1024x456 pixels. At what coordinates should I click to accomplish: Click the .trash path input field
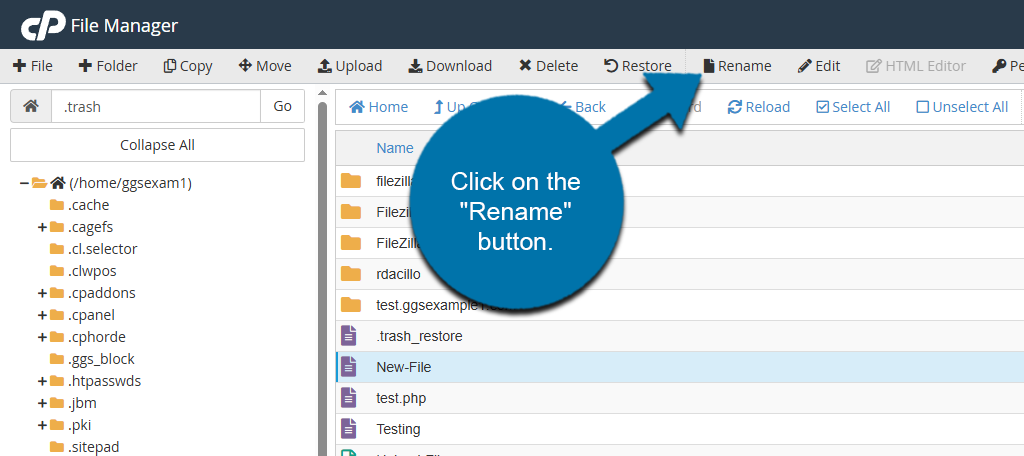point(155,106)
